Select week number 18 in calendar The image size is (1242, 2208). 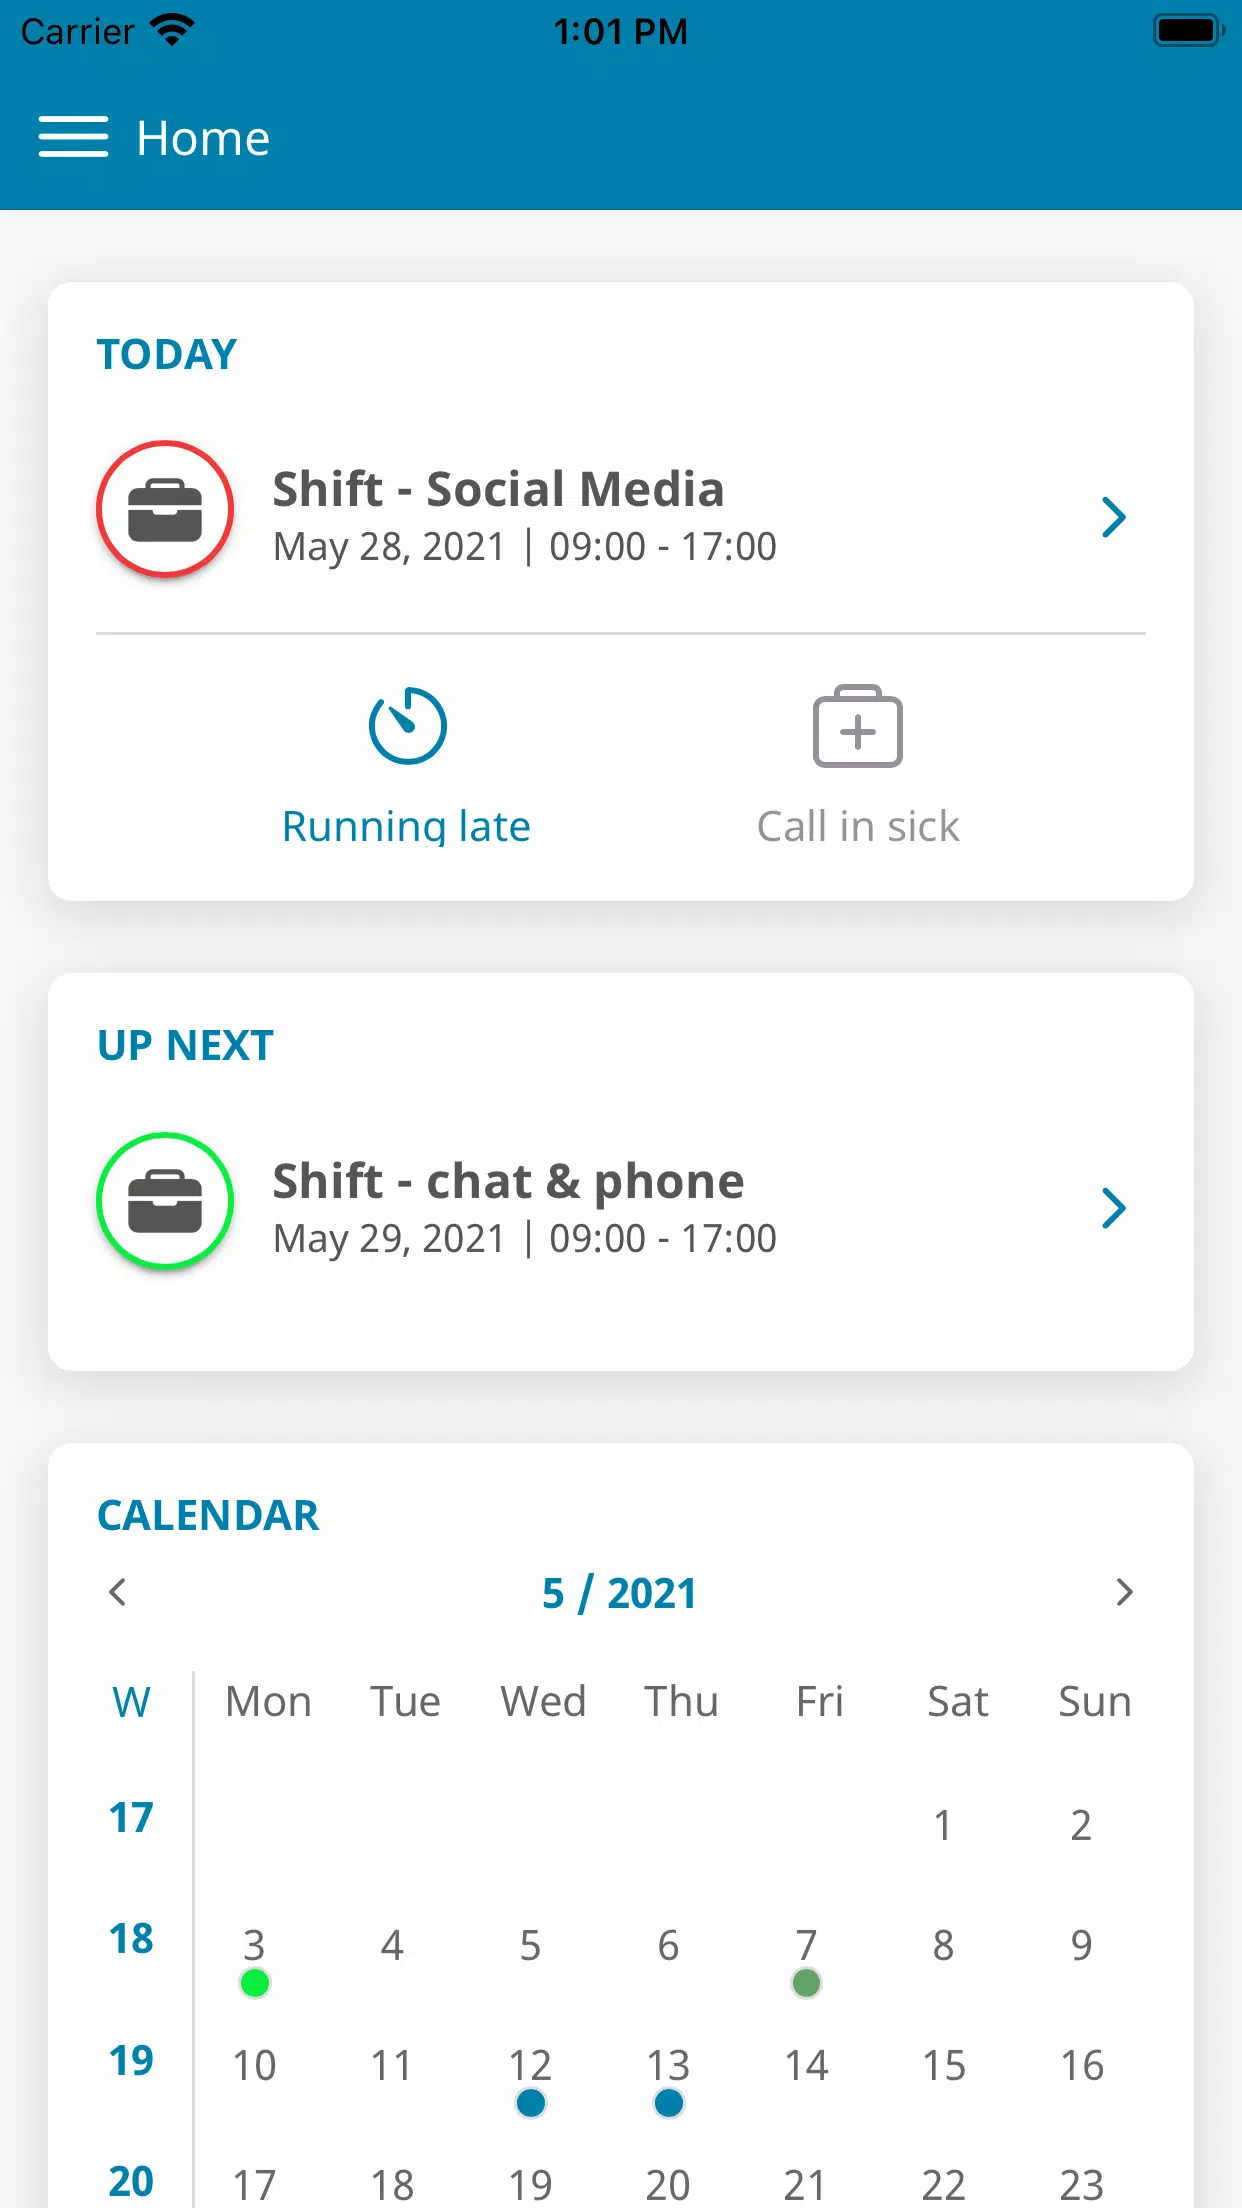[131, 1939]
